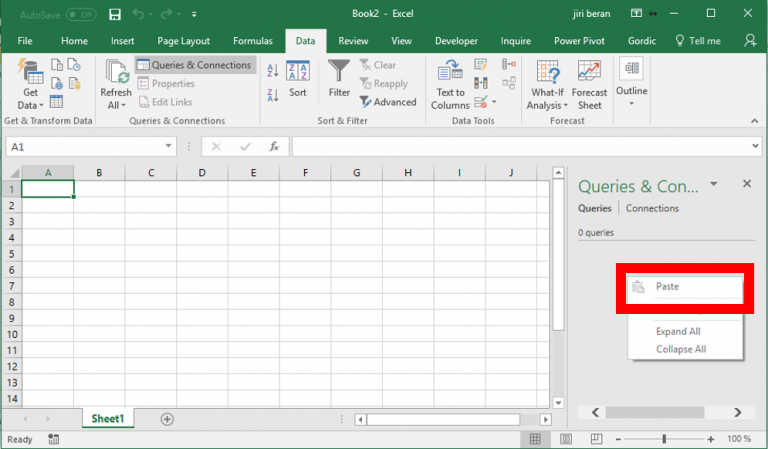The width and height of the screenshot is (768, 449).
Task: Click the Remove Duplicates icon
Action: point(480,83)
